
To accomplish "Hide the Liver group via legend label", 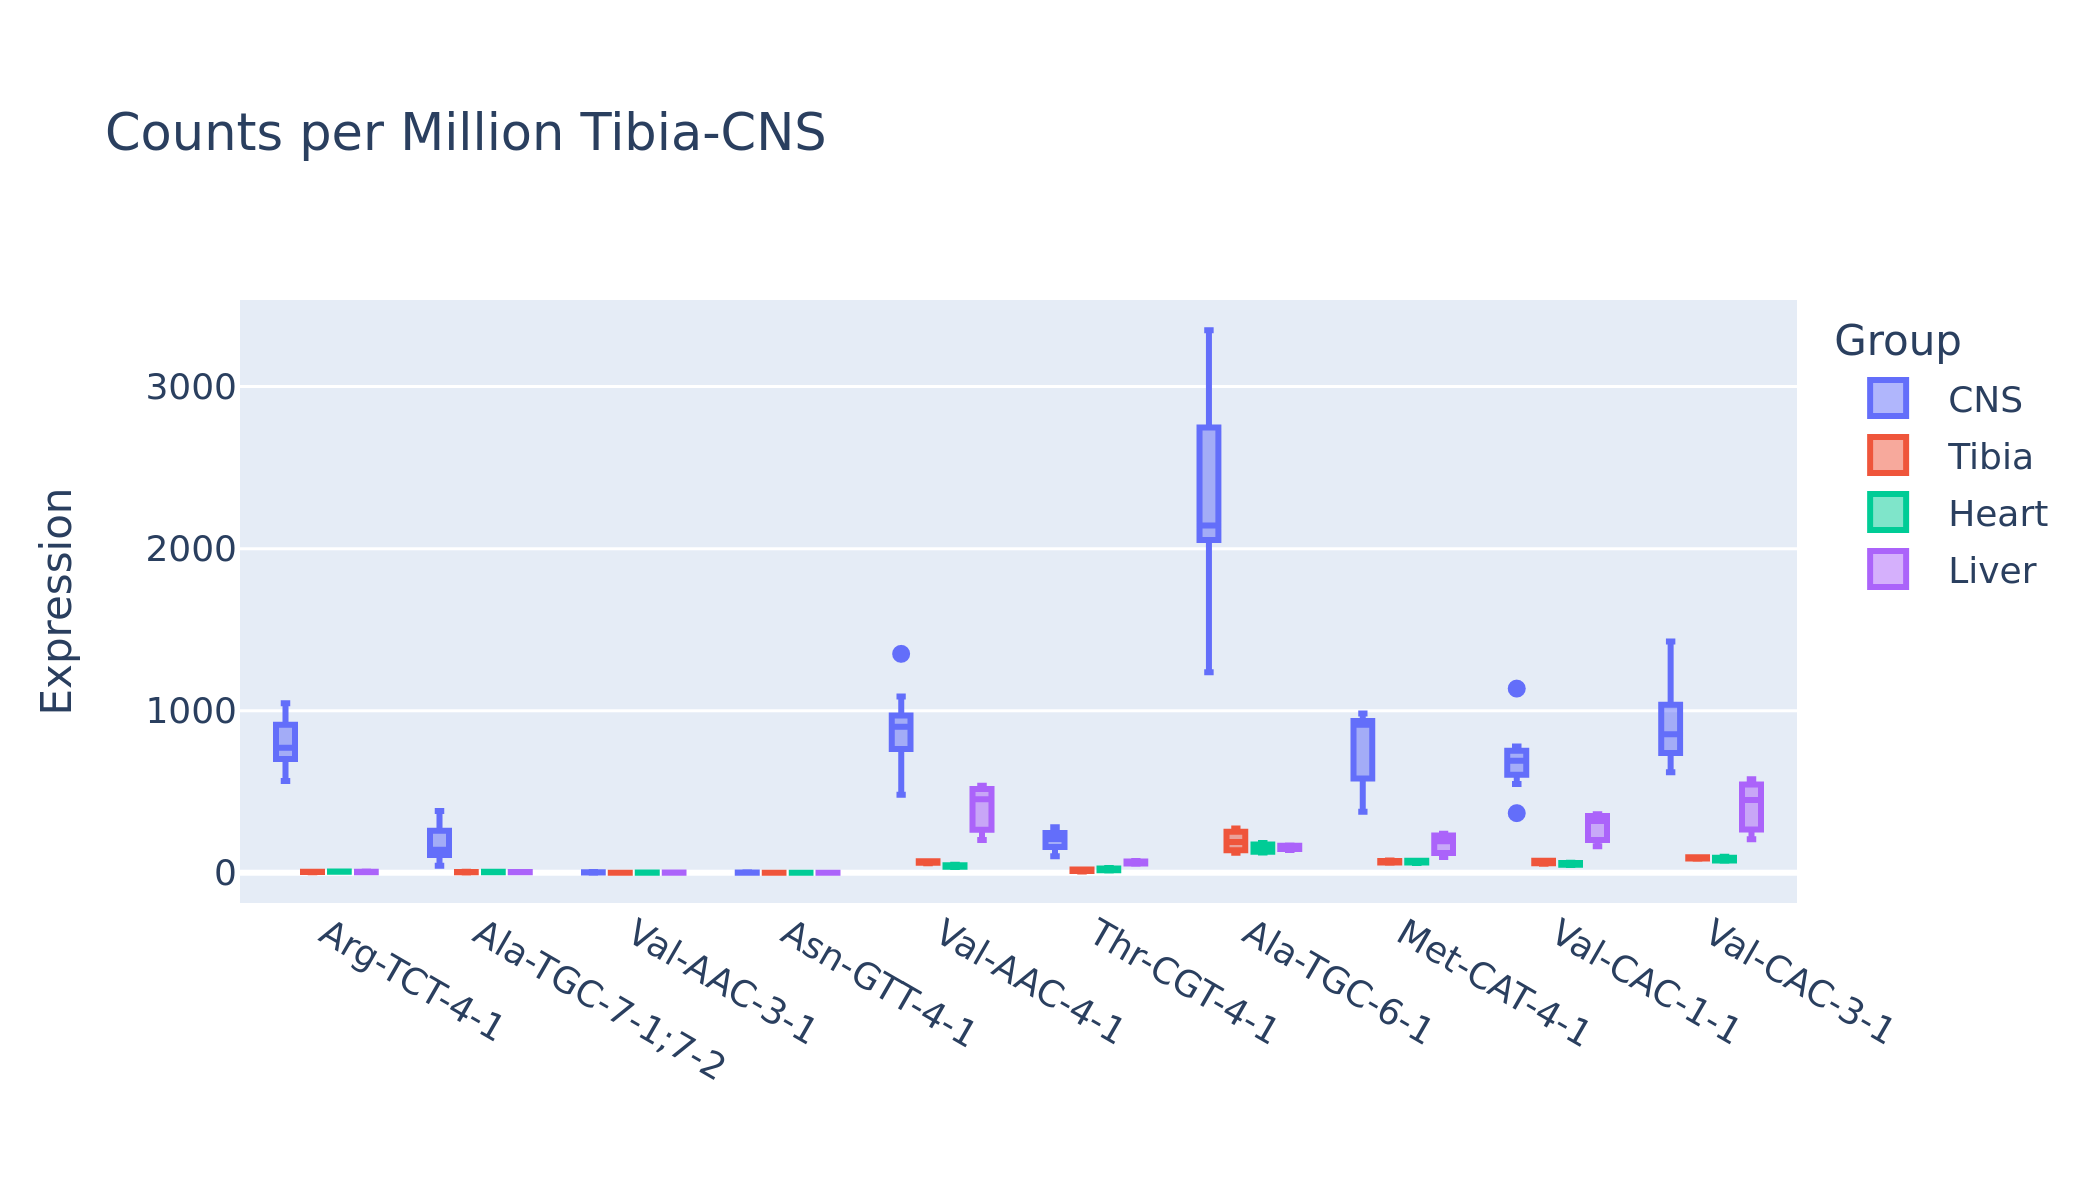I will click(x=1992, y=570).
